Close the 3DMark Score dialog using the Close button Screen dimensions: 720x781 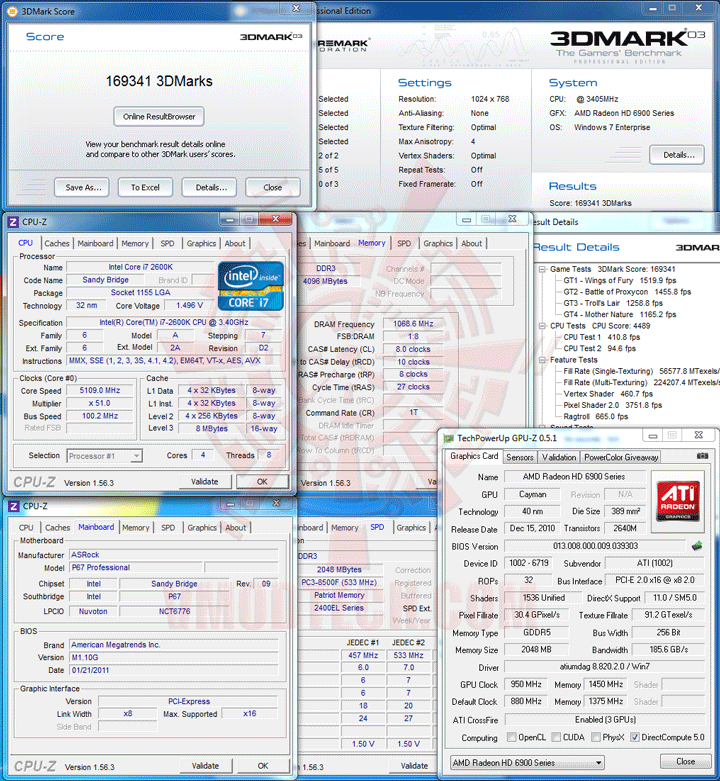(273, 187)
